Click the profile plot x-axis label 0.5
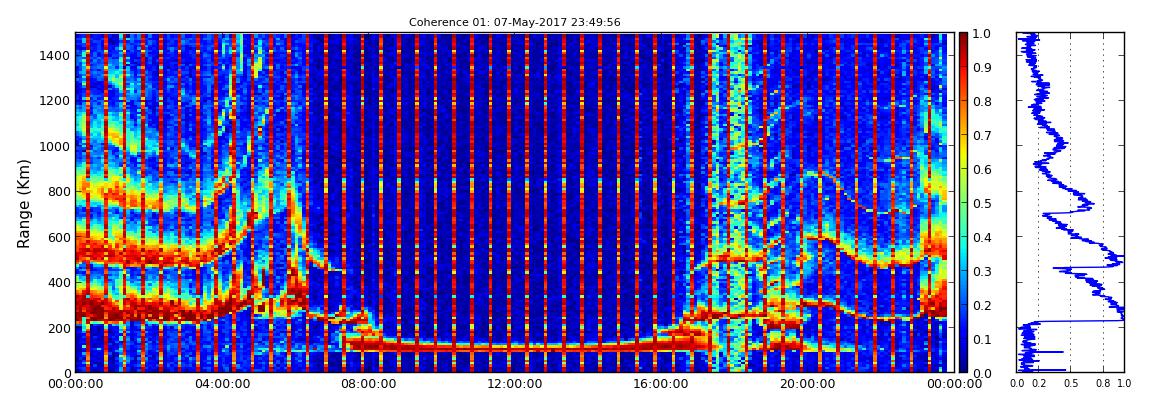The height and width of the screenshot is (407, 1150). pyautogui.click(x=1071, y=384)
